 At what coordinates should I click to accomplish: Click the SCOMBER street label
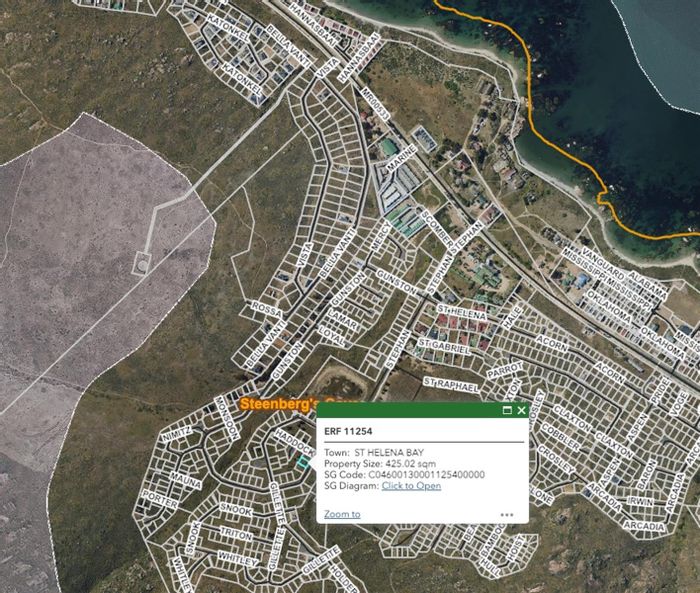coord(437,228)
